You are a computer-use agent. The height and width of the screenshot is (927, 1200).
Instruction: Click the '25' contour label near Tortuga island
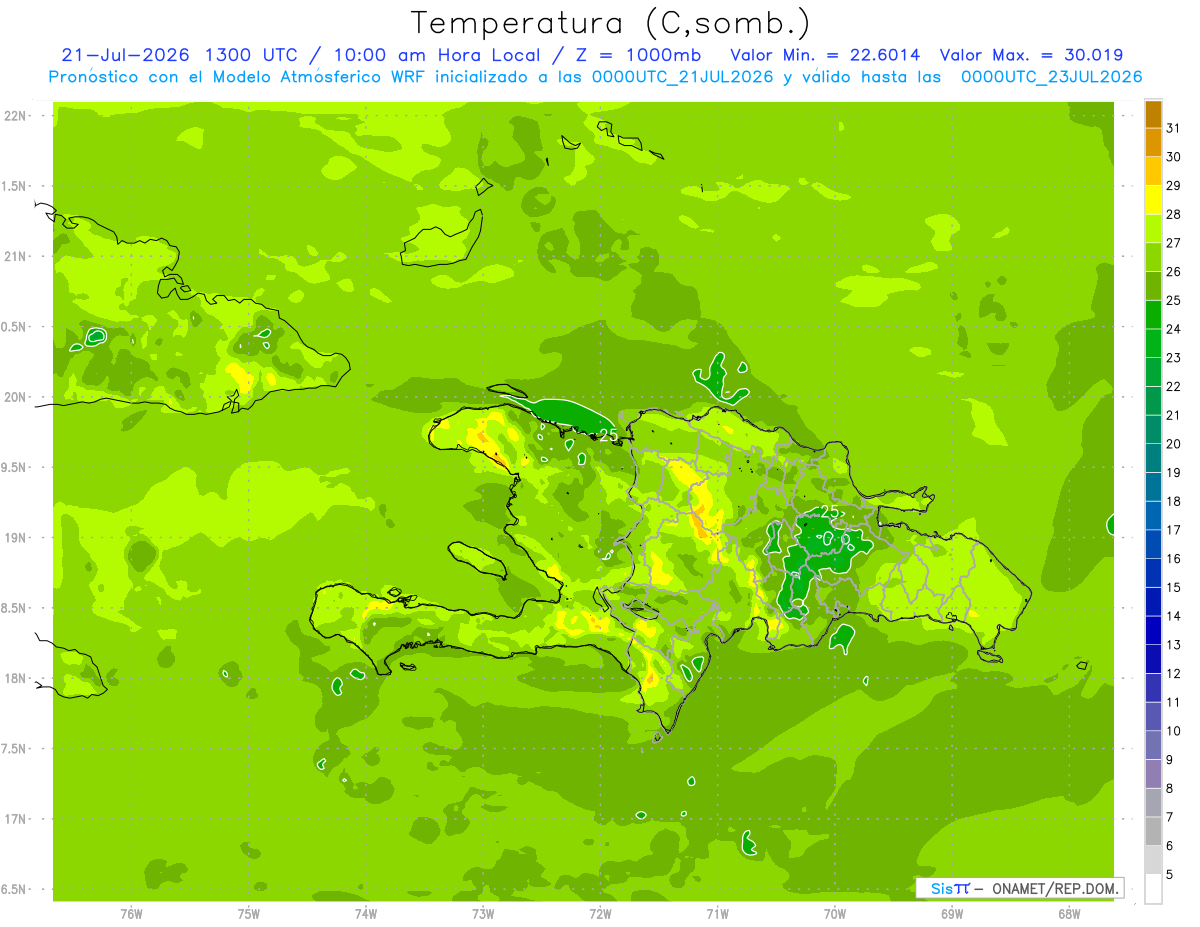coord(608,435)
